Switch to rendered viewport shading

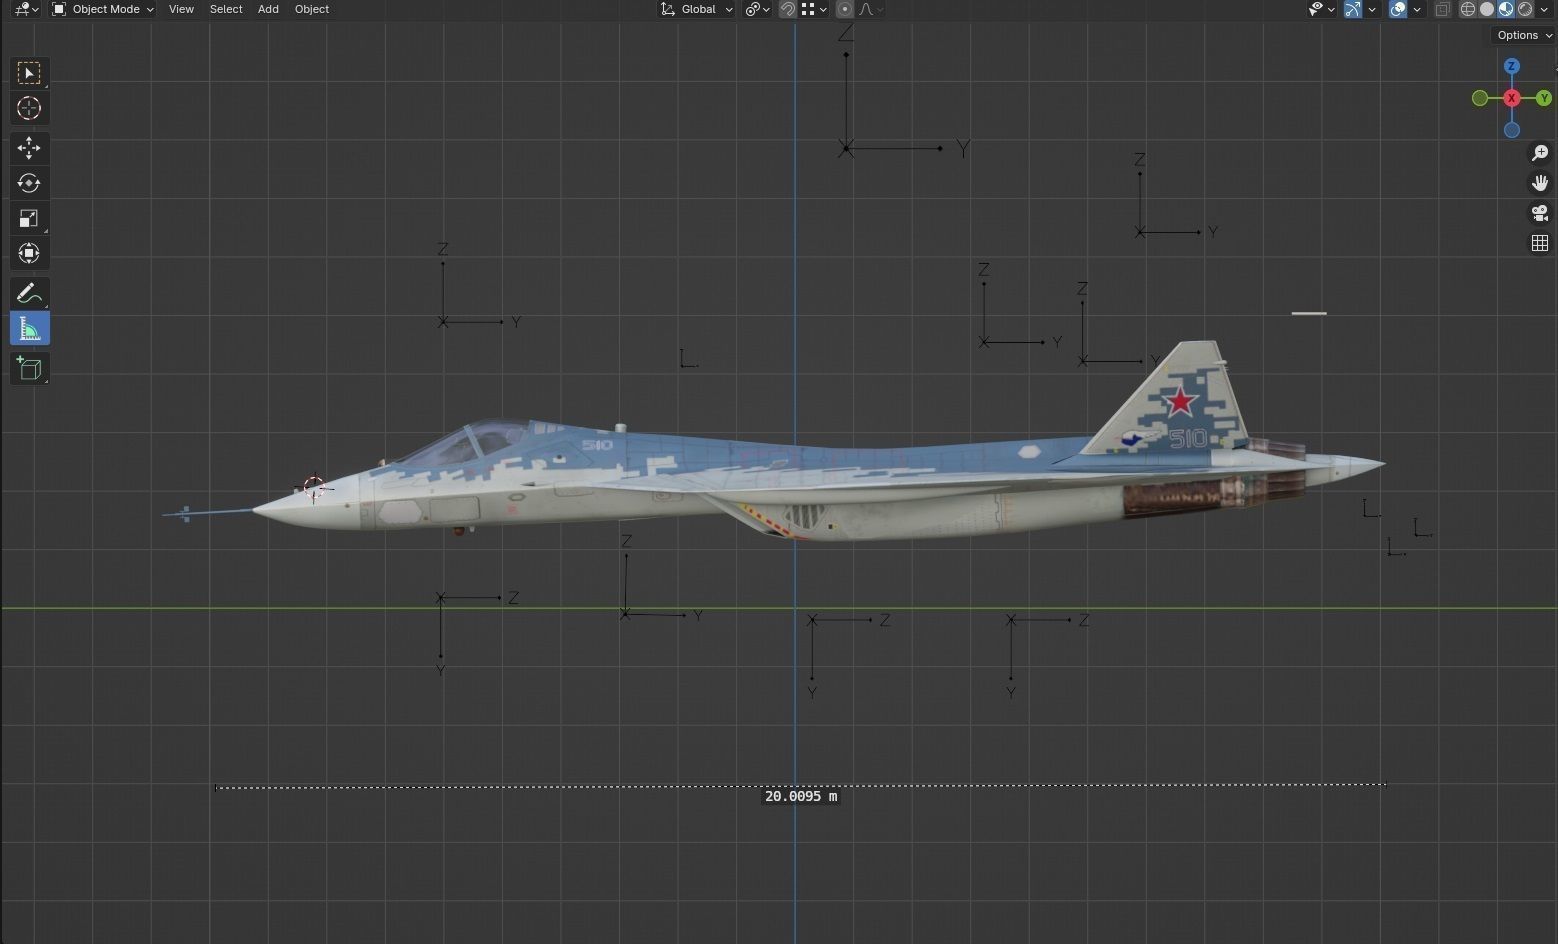click(1525, 9)
